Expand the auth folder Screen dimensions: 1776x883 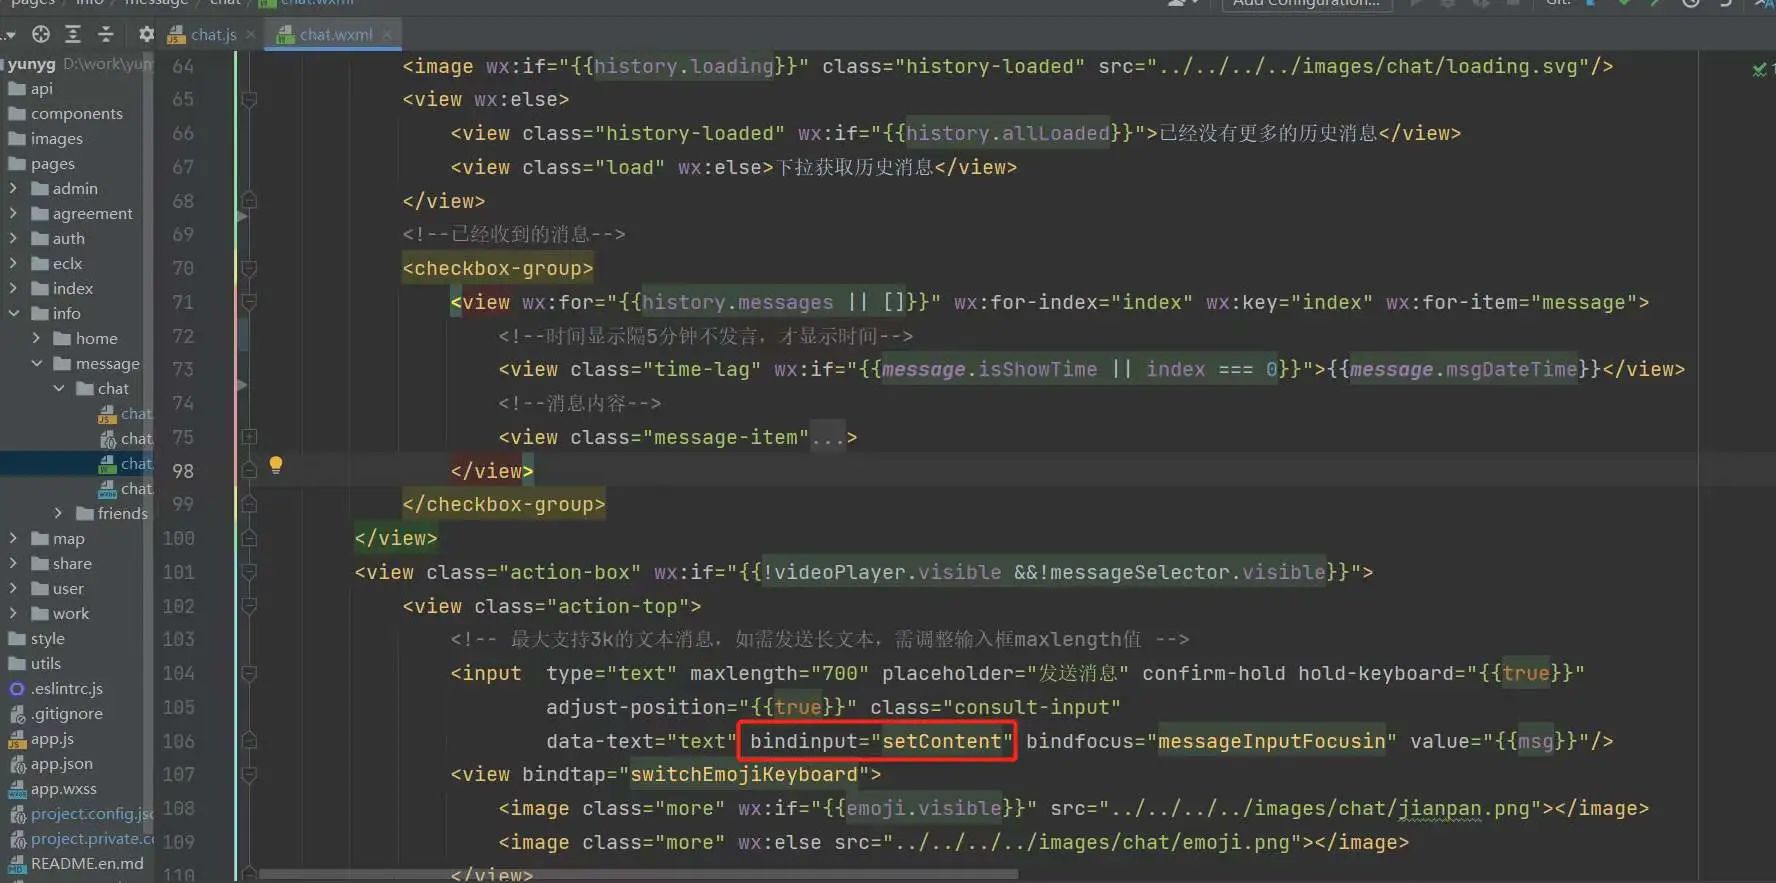(13, 238)
